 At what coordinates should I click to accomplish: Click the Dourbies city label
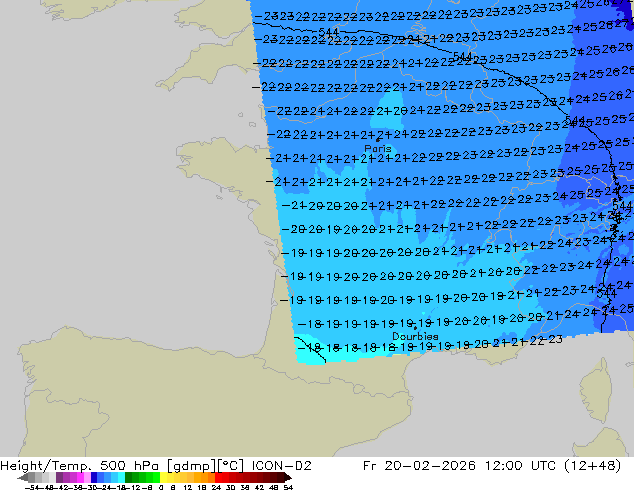pyautogui.click(x=415, y=336)
